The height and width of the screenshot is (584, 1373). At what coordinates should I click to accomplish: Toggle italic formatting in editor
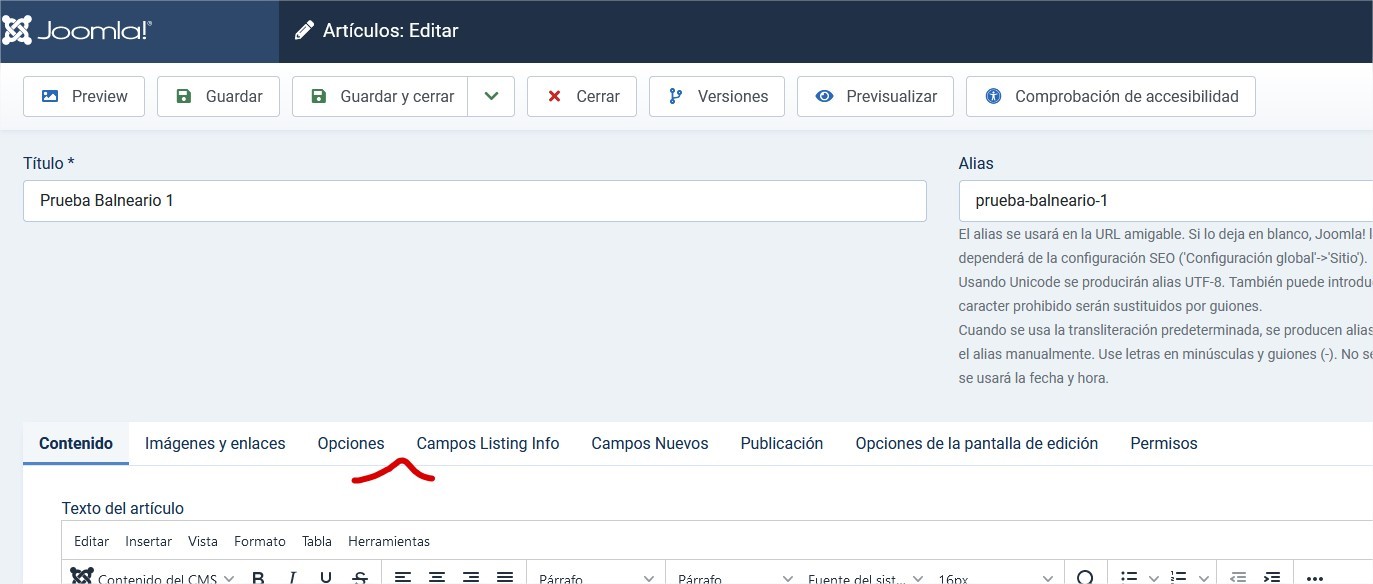(x=293, y=577)
